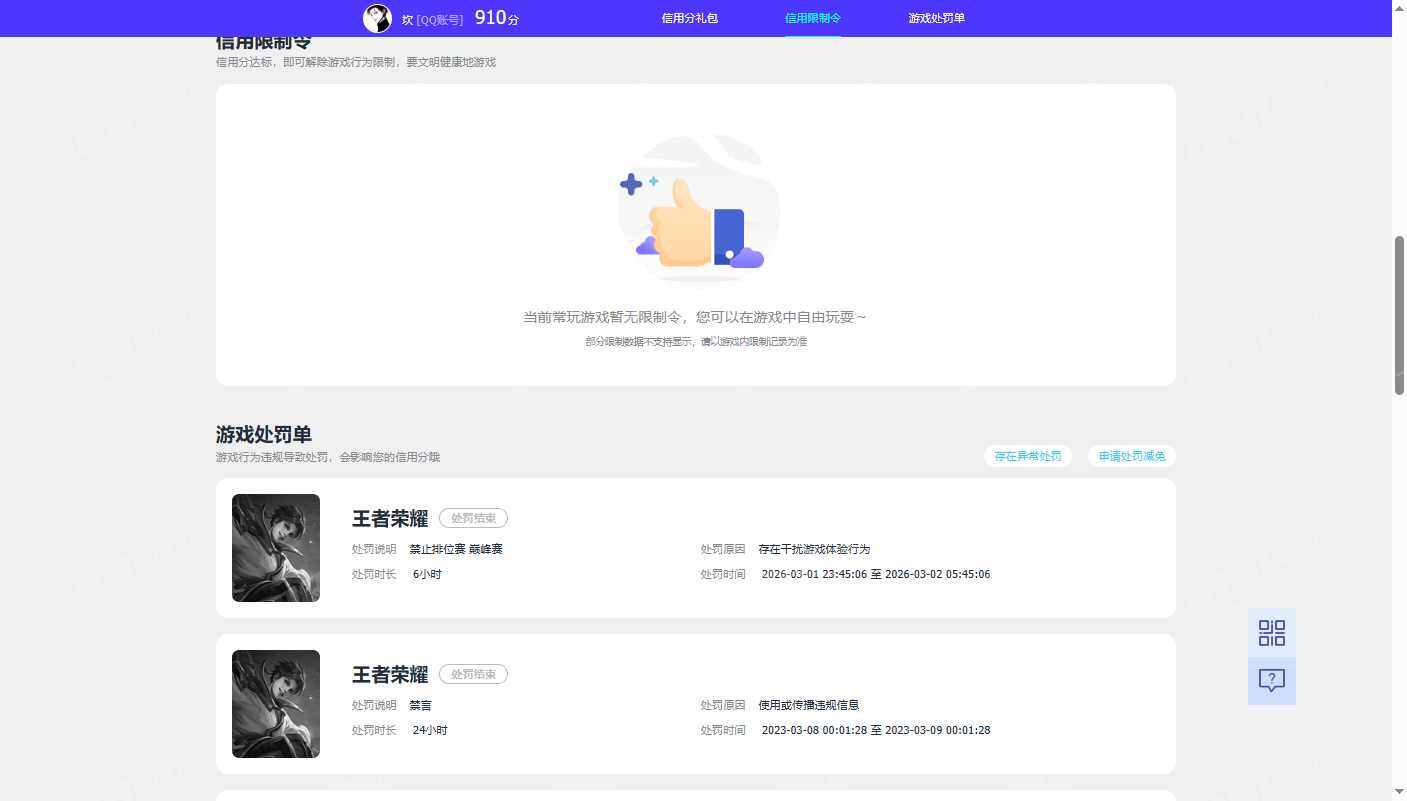
Task: Click the 处罚结束 badge on the 禁言 card
Action: 473,674
